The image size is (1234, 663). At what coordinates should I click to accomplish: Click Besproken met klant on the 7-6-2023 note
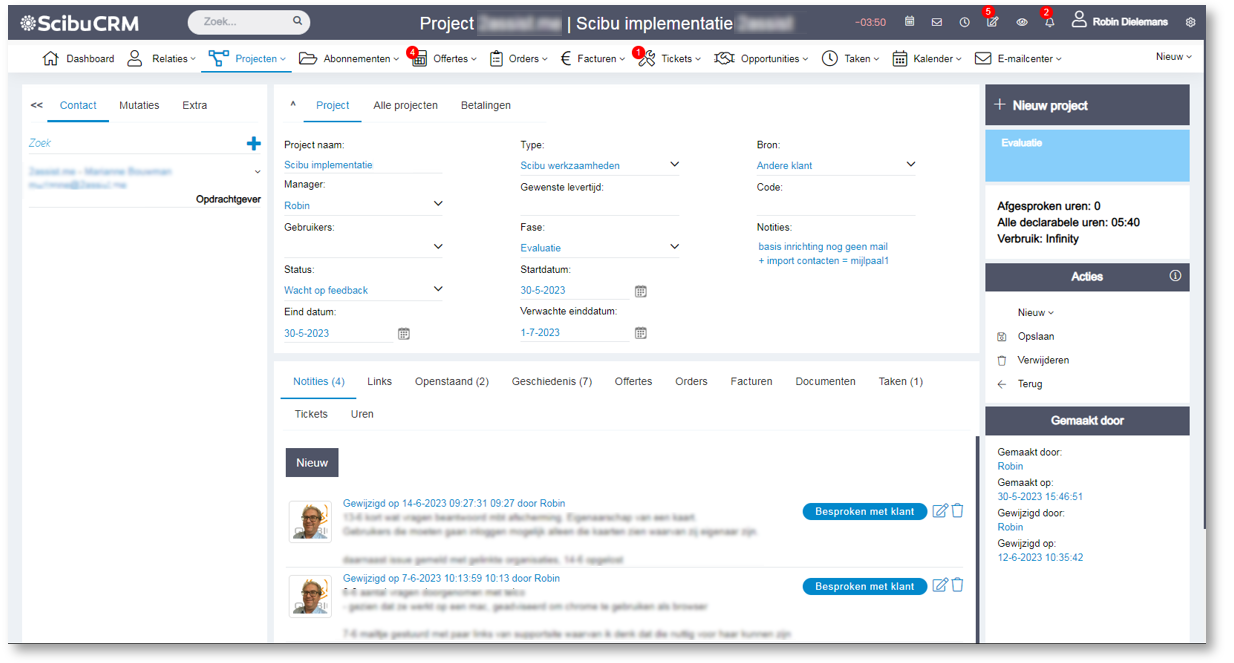coord(865,587)
